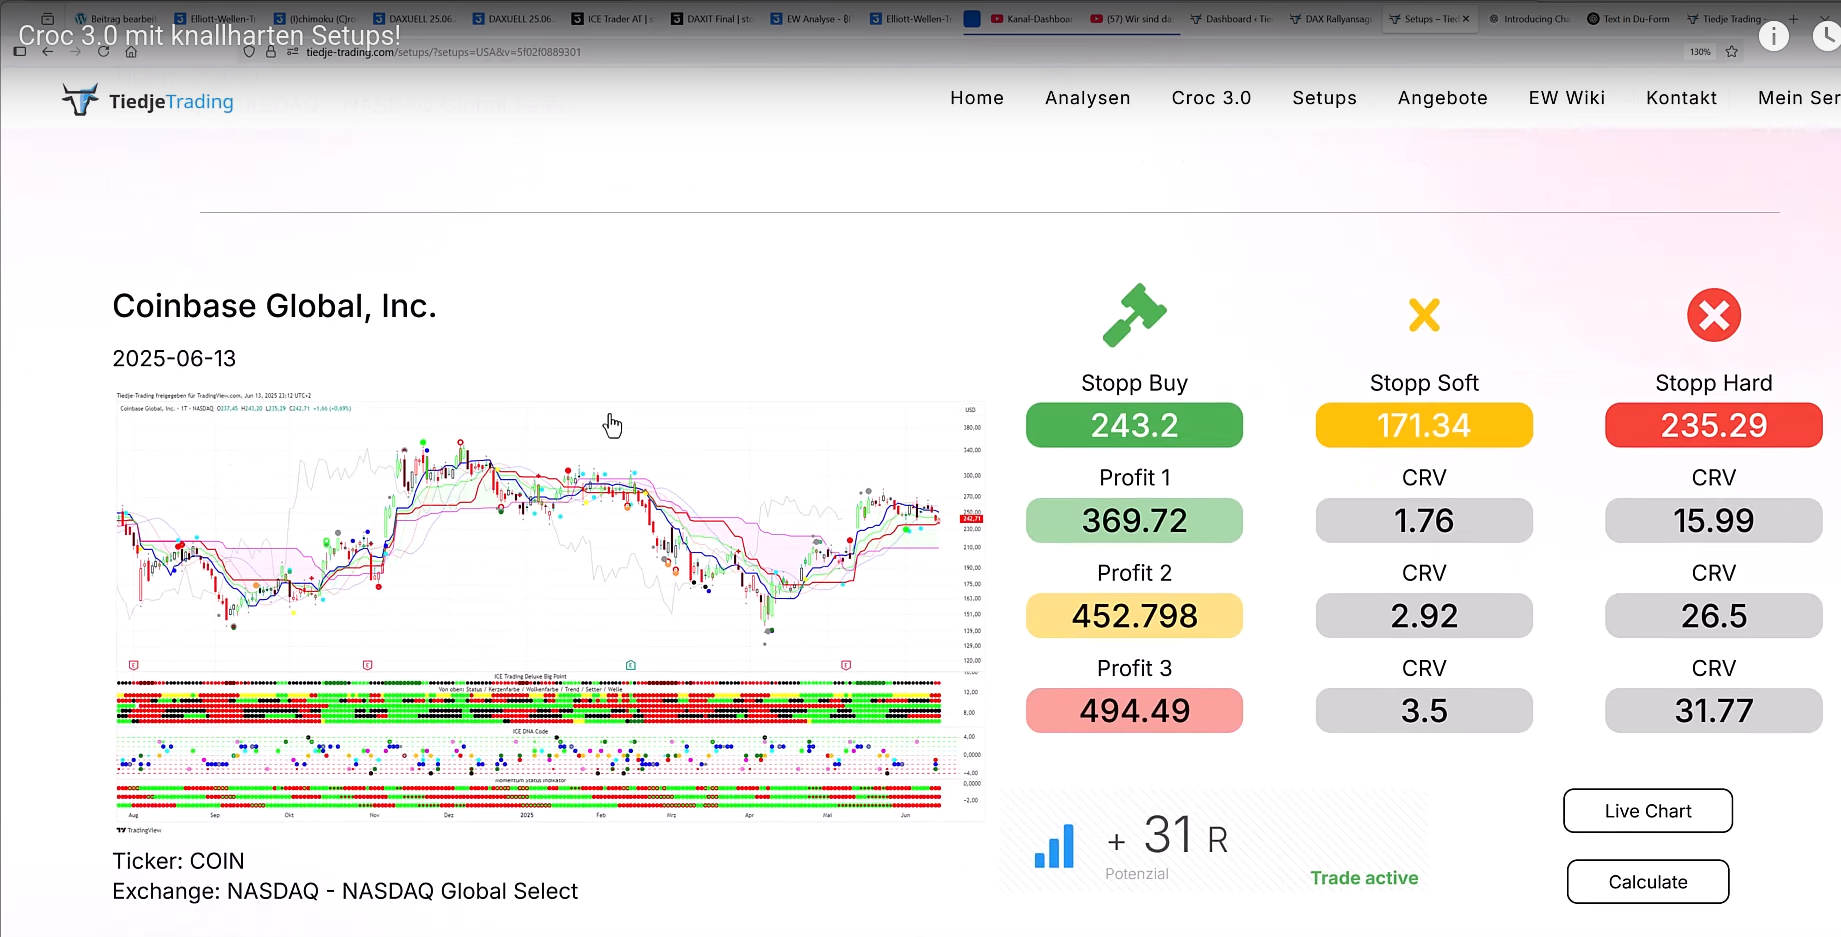Open the Analysen menu item

(x=1087, y=98)
